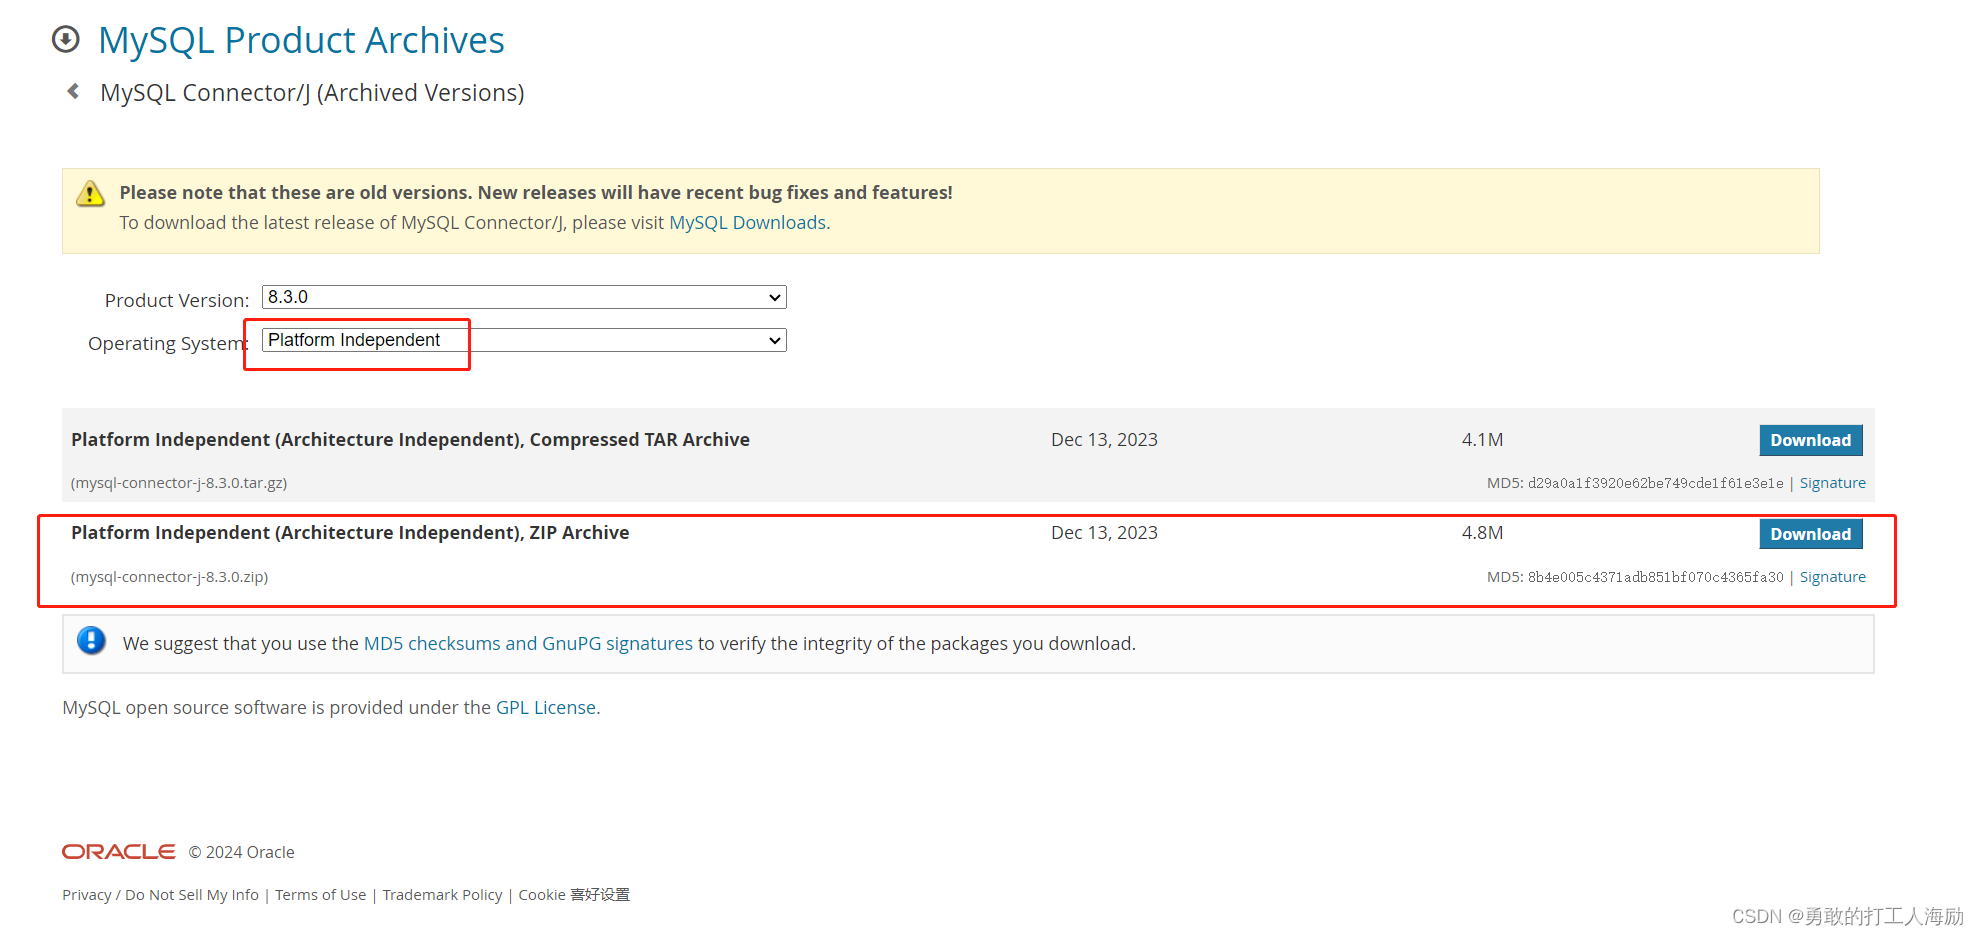Open the Operating System Platform Independent dropdown
1978x936 pixels.
pos(524,340)
